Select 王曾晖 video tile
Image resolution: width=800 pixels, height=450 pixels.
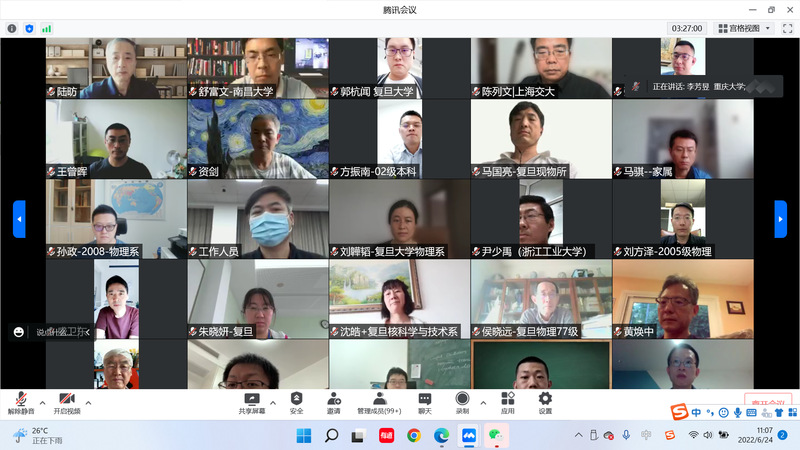[116, 139]
